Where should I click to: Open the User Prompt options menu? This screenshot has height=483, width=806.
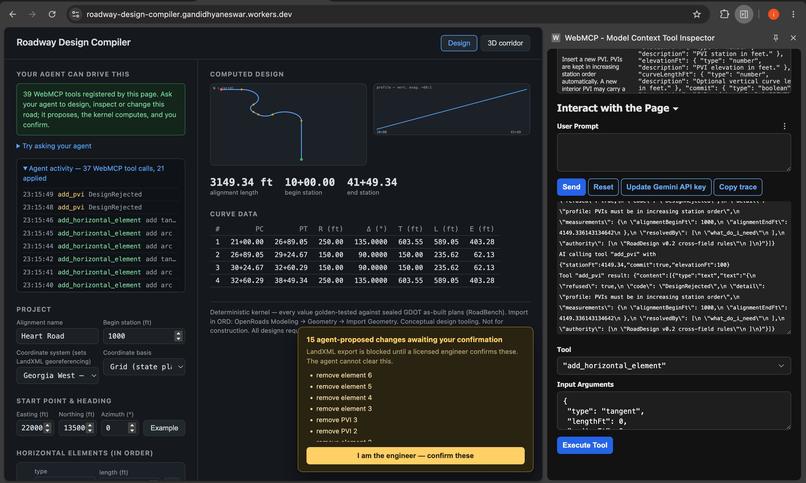[784, 126]
